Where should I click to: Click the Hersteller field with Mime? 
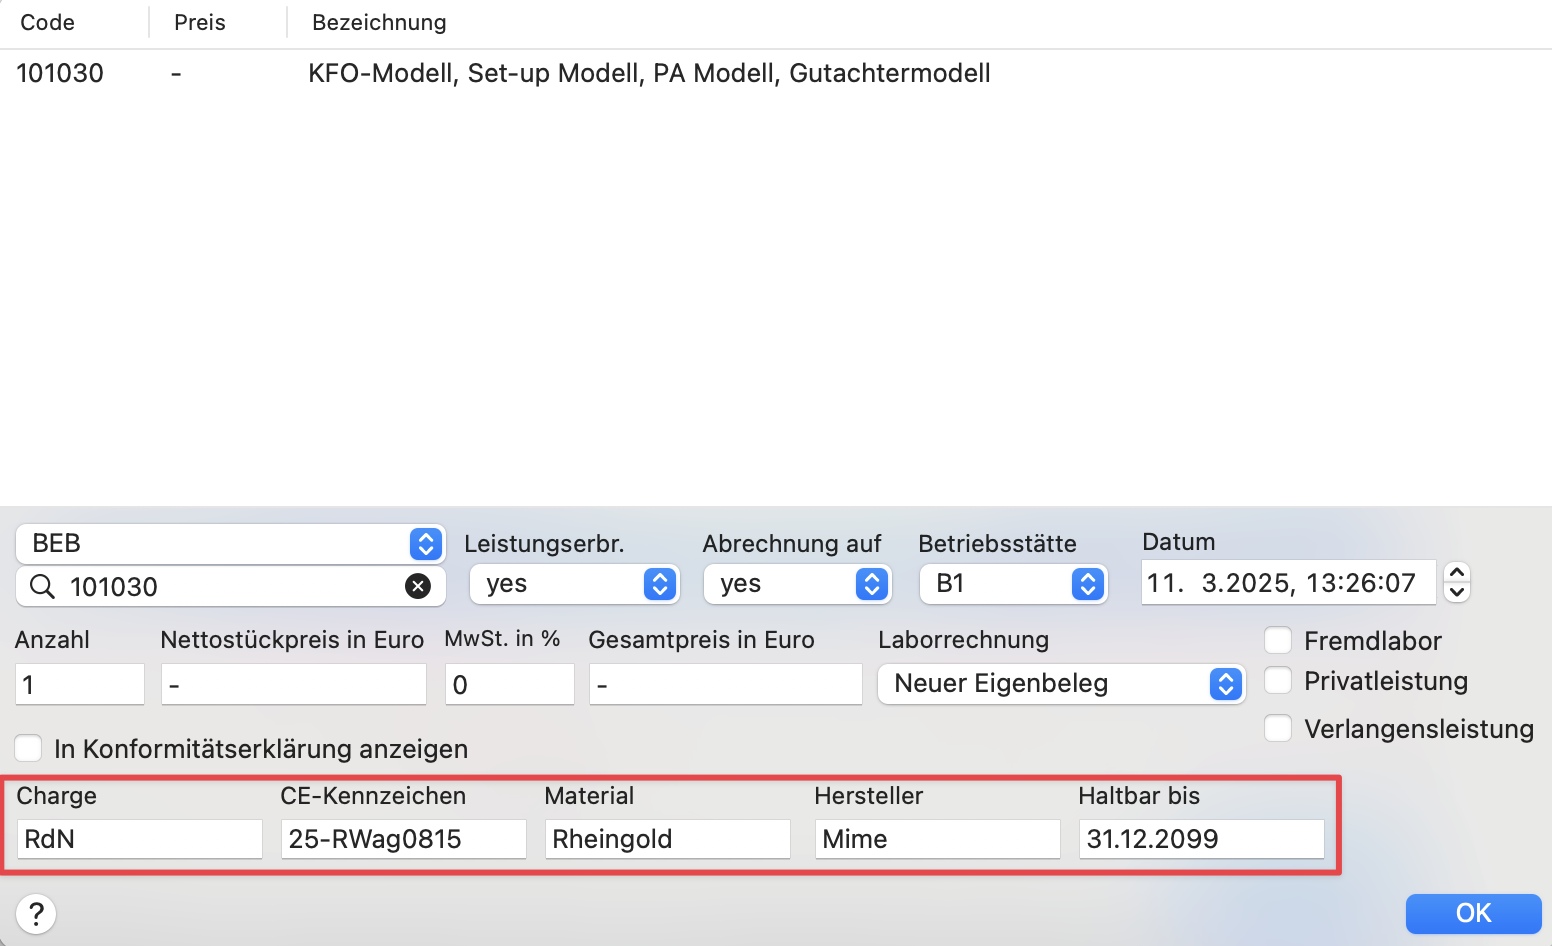coord(938,839)
